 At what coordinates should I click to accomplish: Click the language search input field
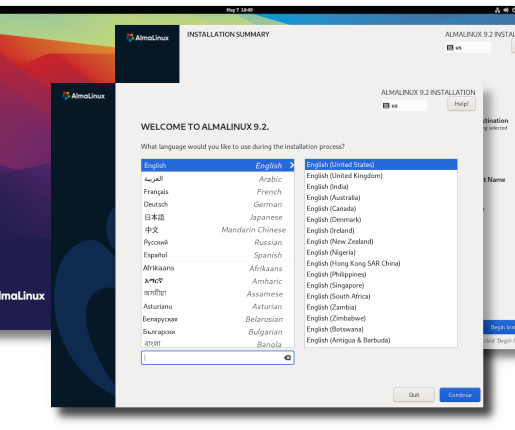217,358
